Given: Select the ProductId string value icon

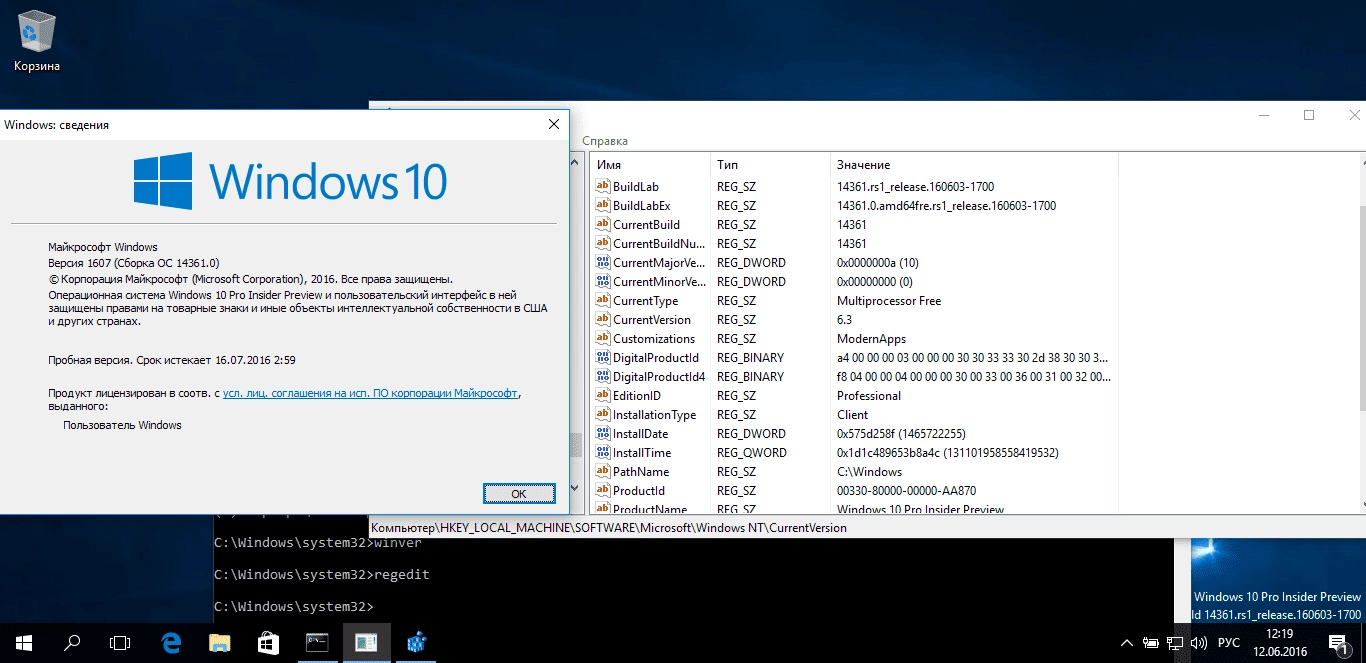Looking at the screenshot, I should pyautogui.click(x=603, y=491).
